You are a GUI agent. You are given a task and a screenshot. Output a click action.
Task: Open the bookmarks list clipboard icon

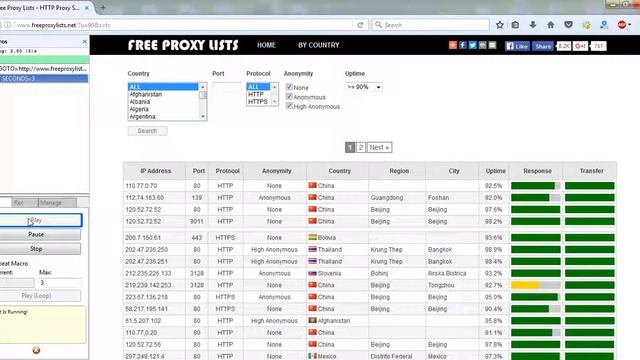click(516, 25)
